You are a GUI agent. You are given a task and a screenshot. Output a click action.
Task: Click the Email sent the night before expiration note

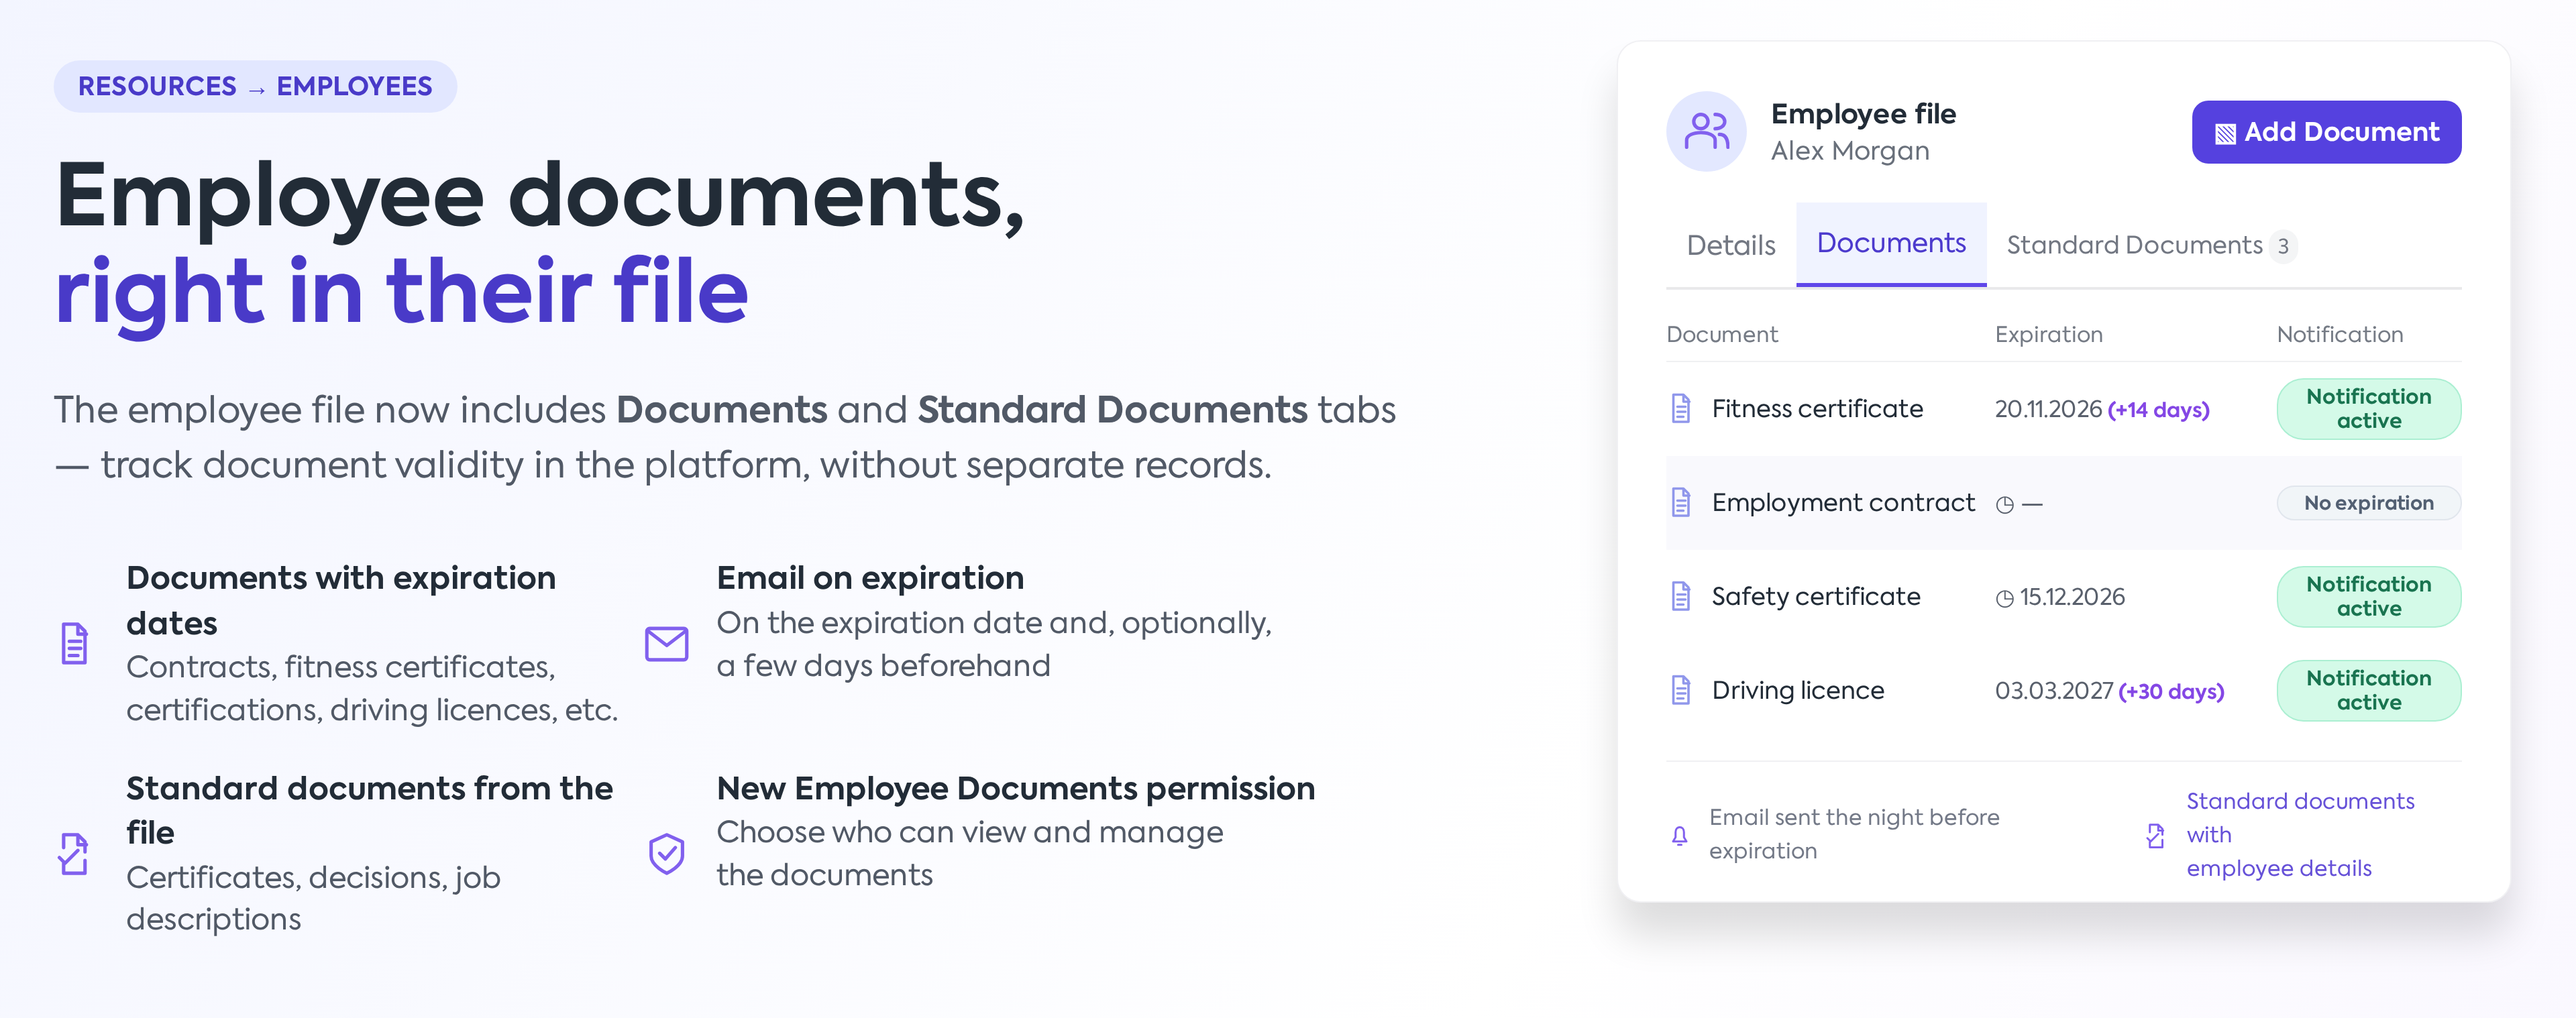[1854, 834]
